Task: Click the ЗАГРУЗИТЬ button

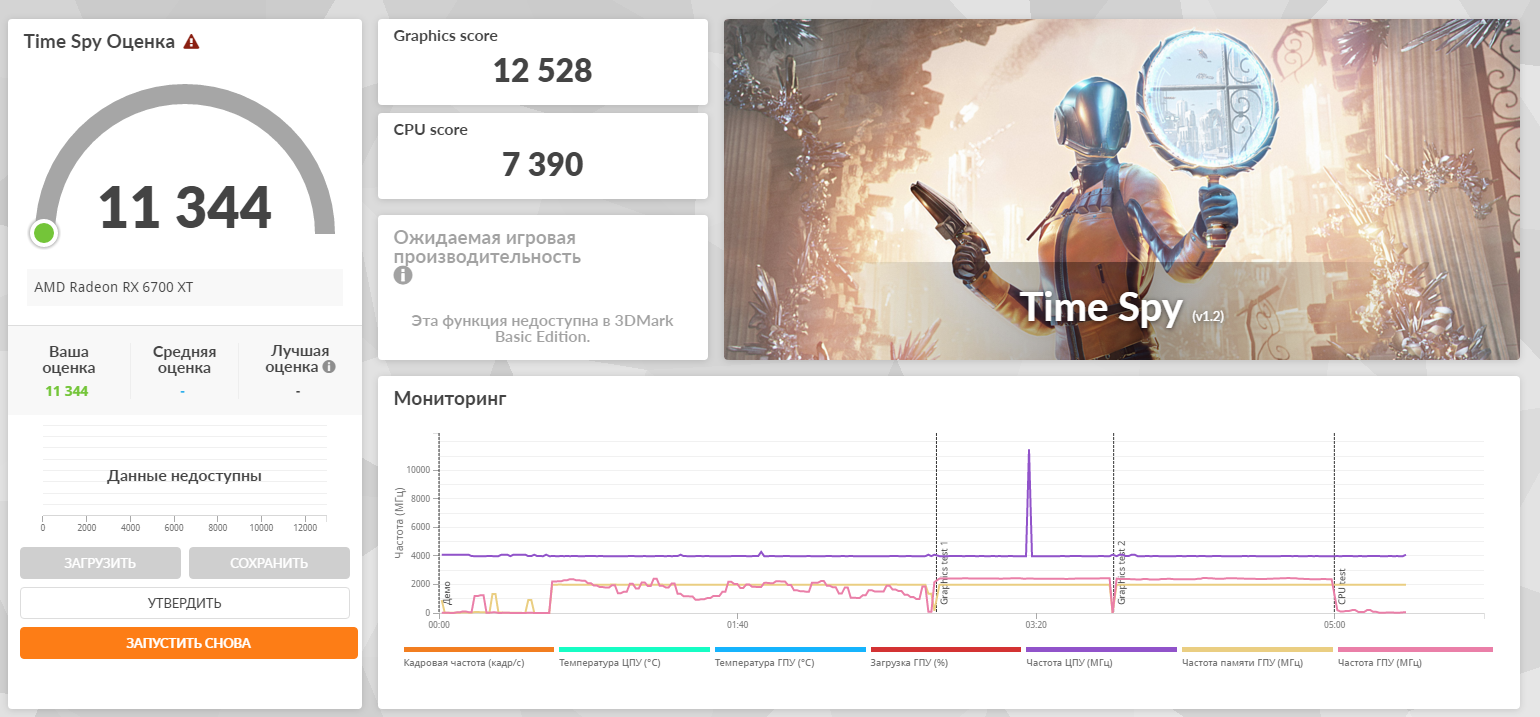Action: 100,563
